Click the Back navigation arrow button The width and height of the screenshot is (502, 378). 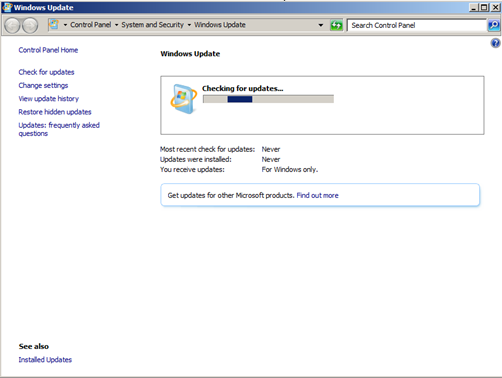coord(13,26)
